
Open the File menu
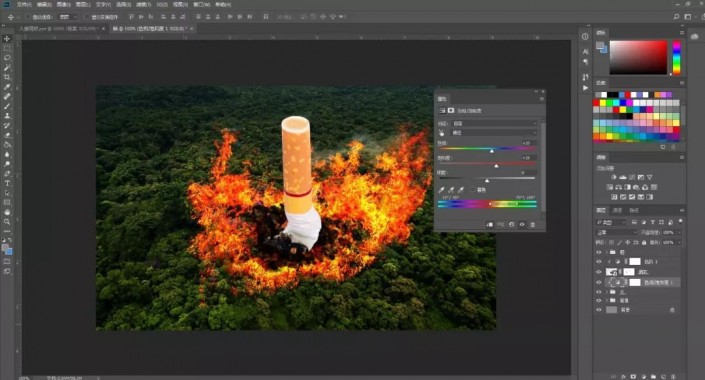[24, 4]
